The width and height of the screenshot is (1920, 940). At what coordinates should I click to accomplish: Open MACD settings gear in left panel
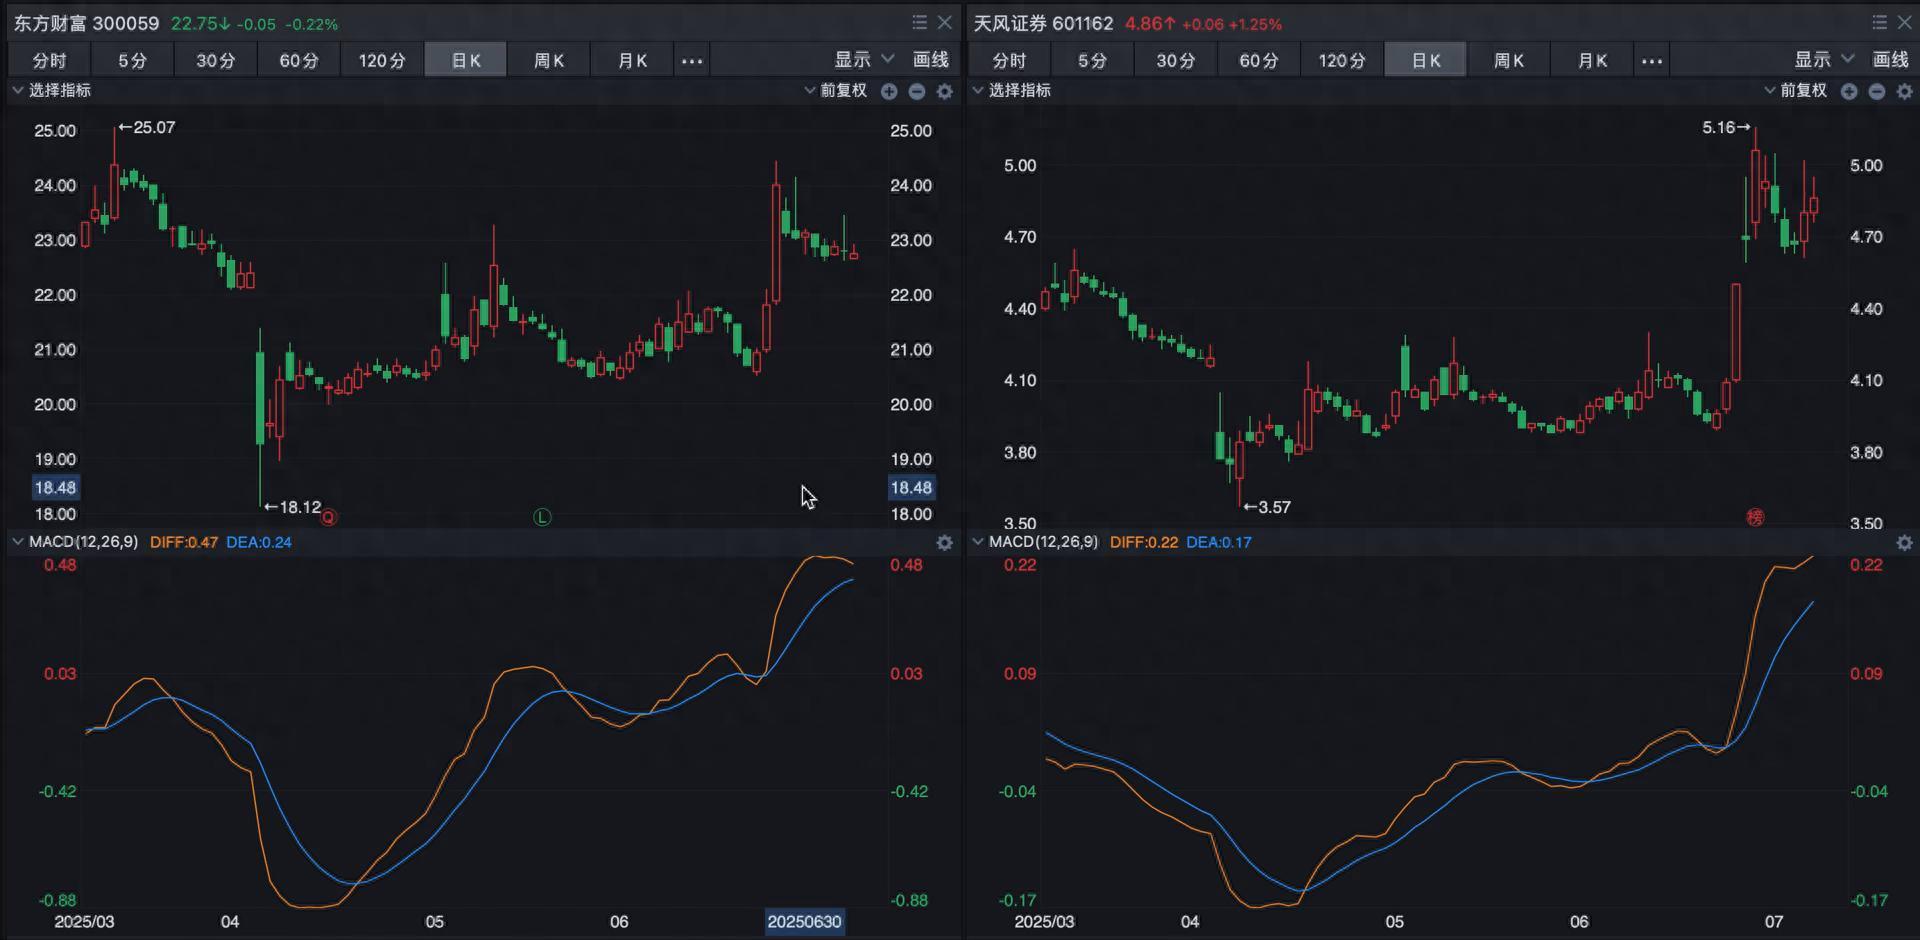point(945,542)
